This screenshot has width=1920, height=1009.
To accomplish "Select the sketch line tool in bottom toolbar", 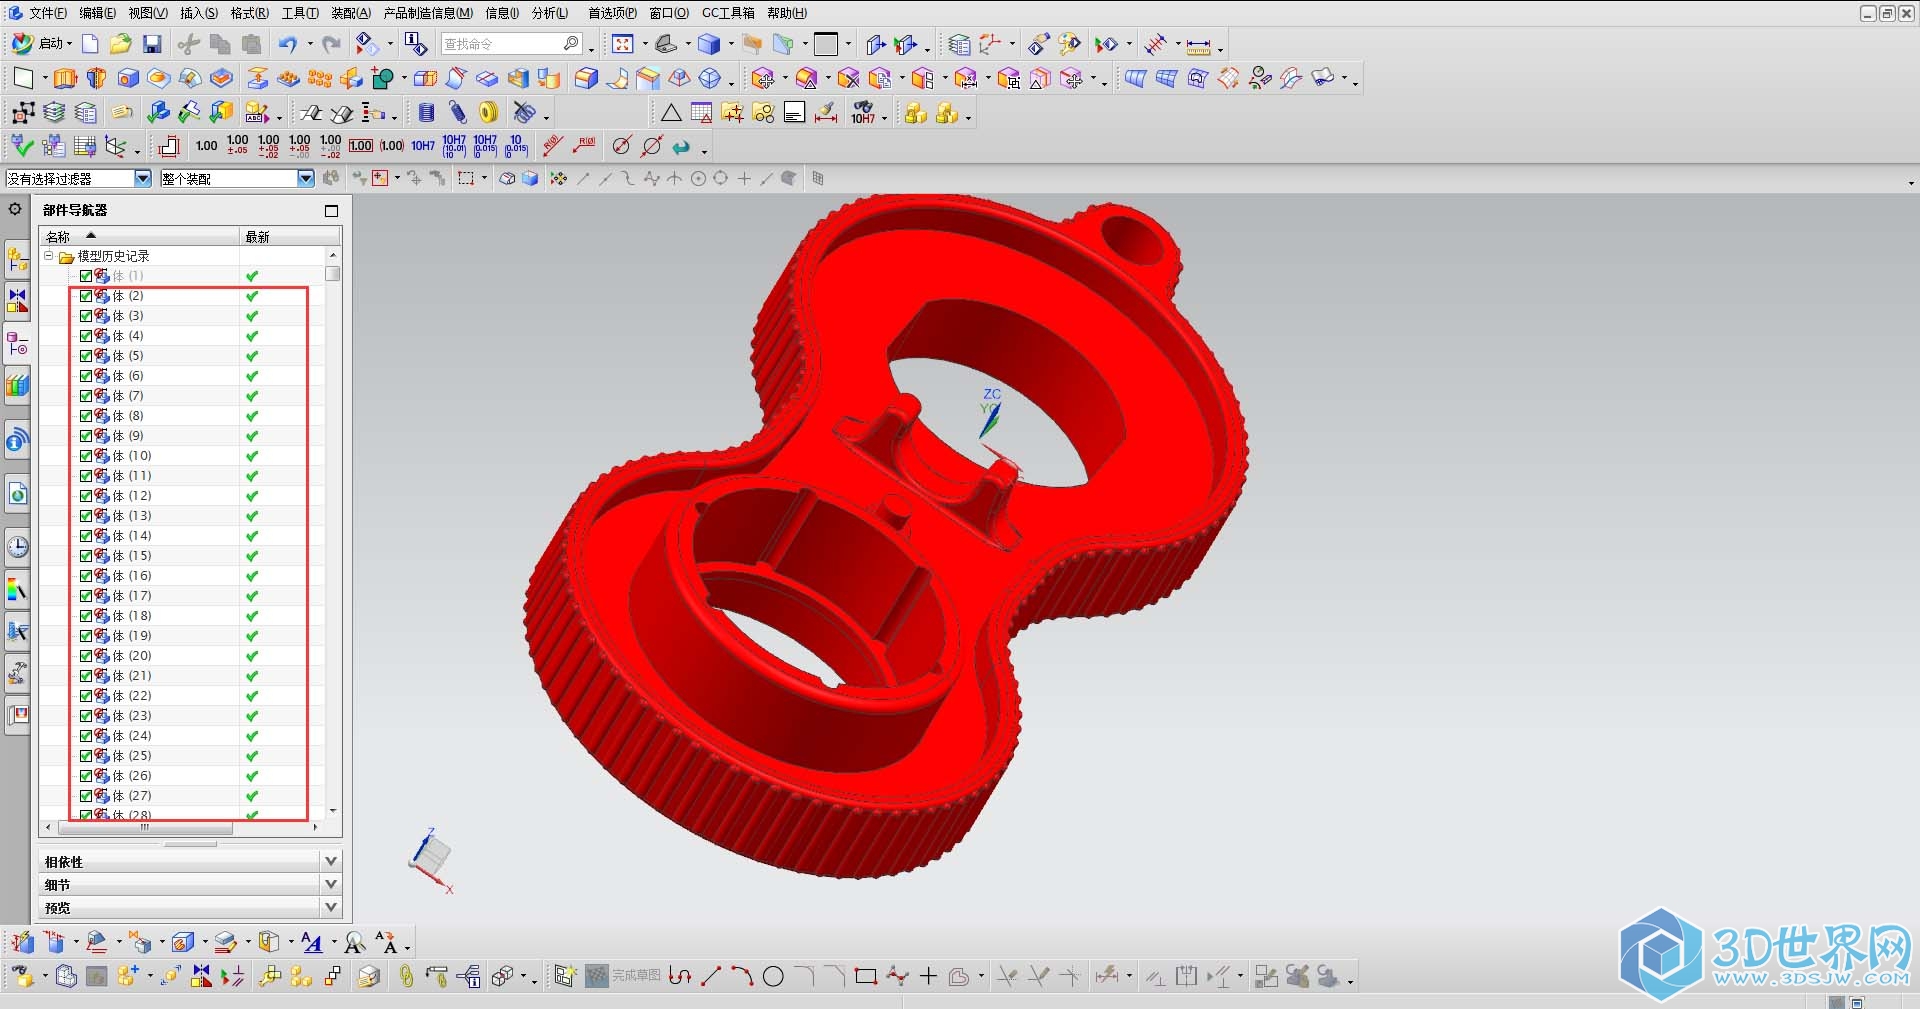I will 711,976.
